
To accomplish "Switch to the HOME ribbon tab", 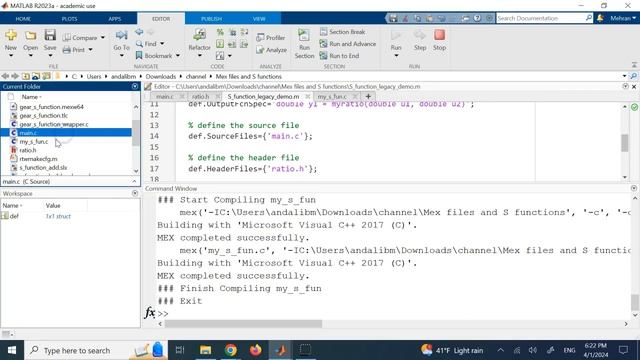I will tap(23, 19).
